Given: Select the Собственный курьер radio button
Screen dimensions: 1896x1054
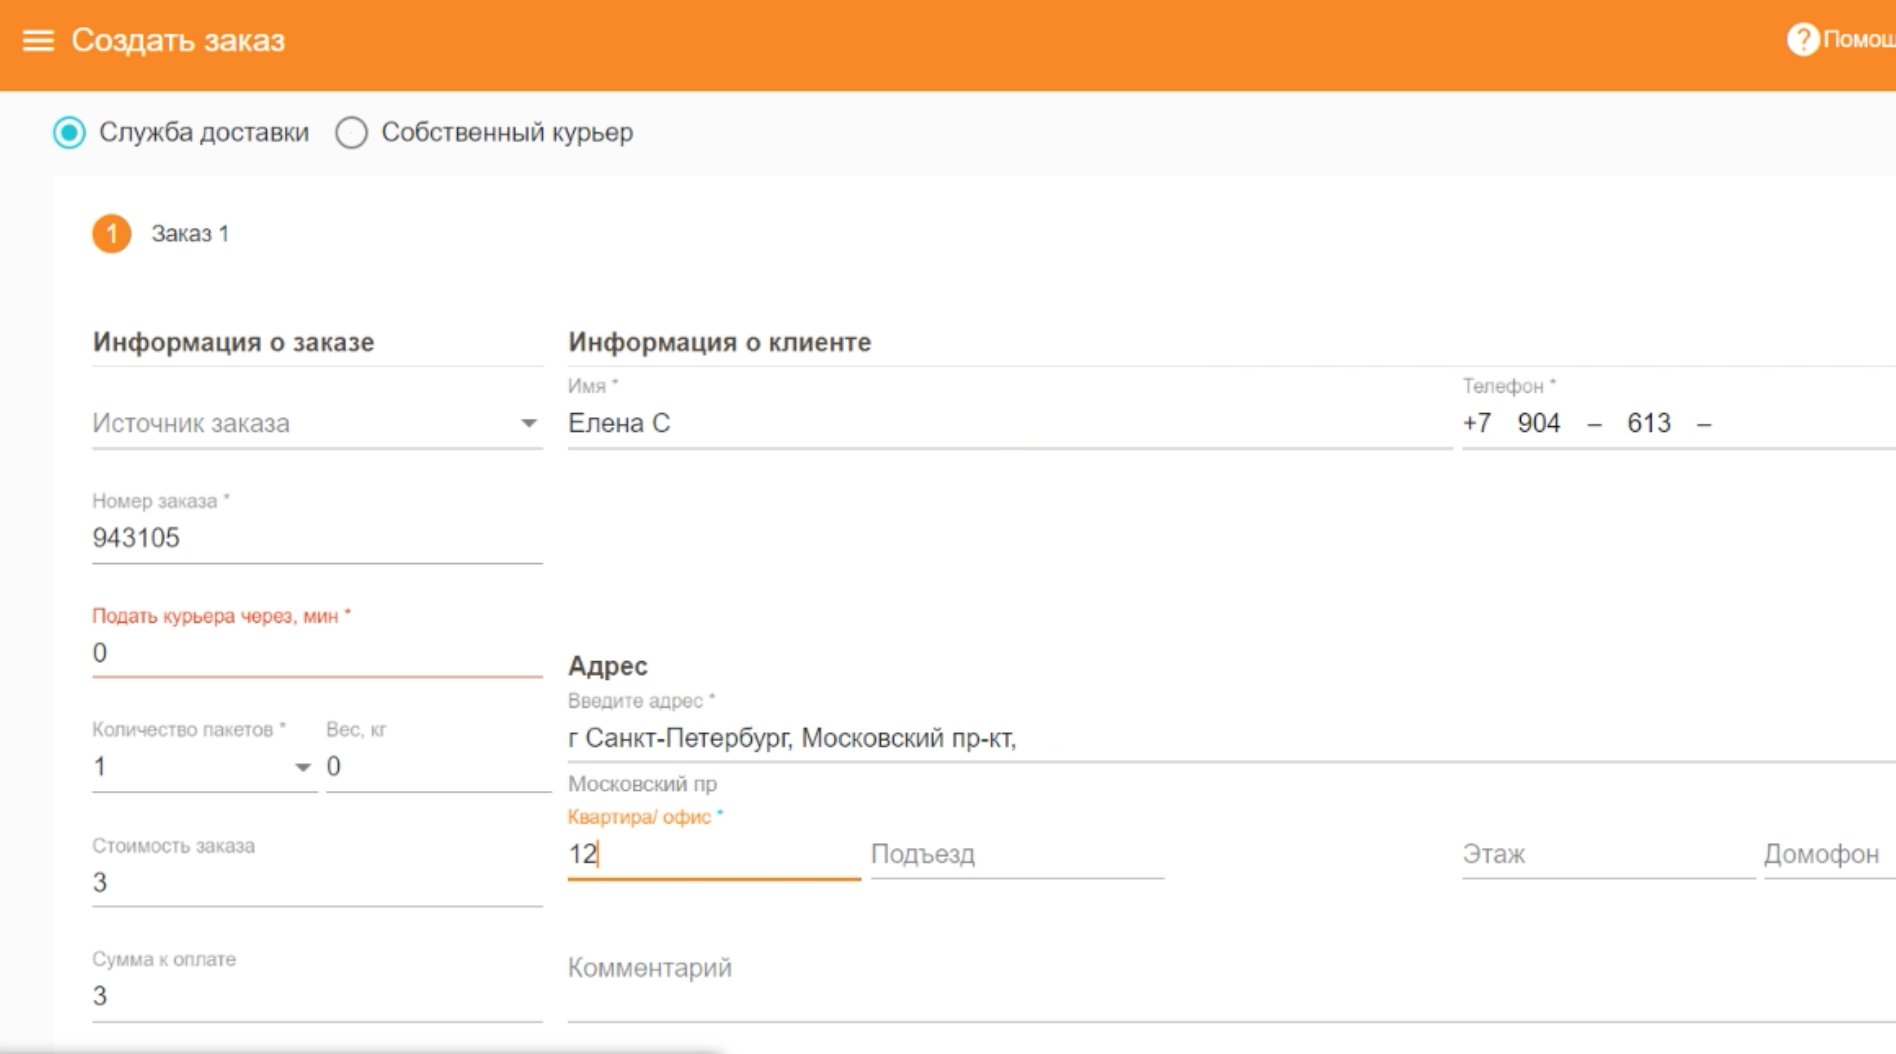Looking at the screenshot, I should click(x=351, y=132).
